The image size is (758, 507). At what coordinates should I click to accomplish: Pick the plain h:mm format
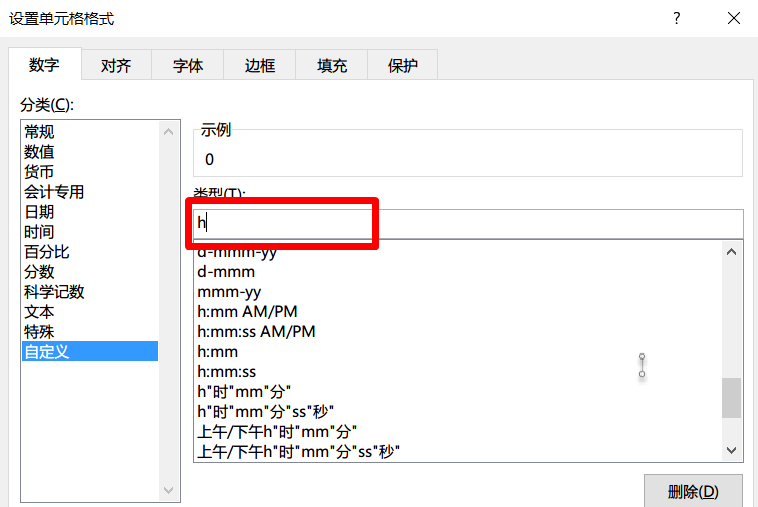pyautogui.click(x=457, y=351)
